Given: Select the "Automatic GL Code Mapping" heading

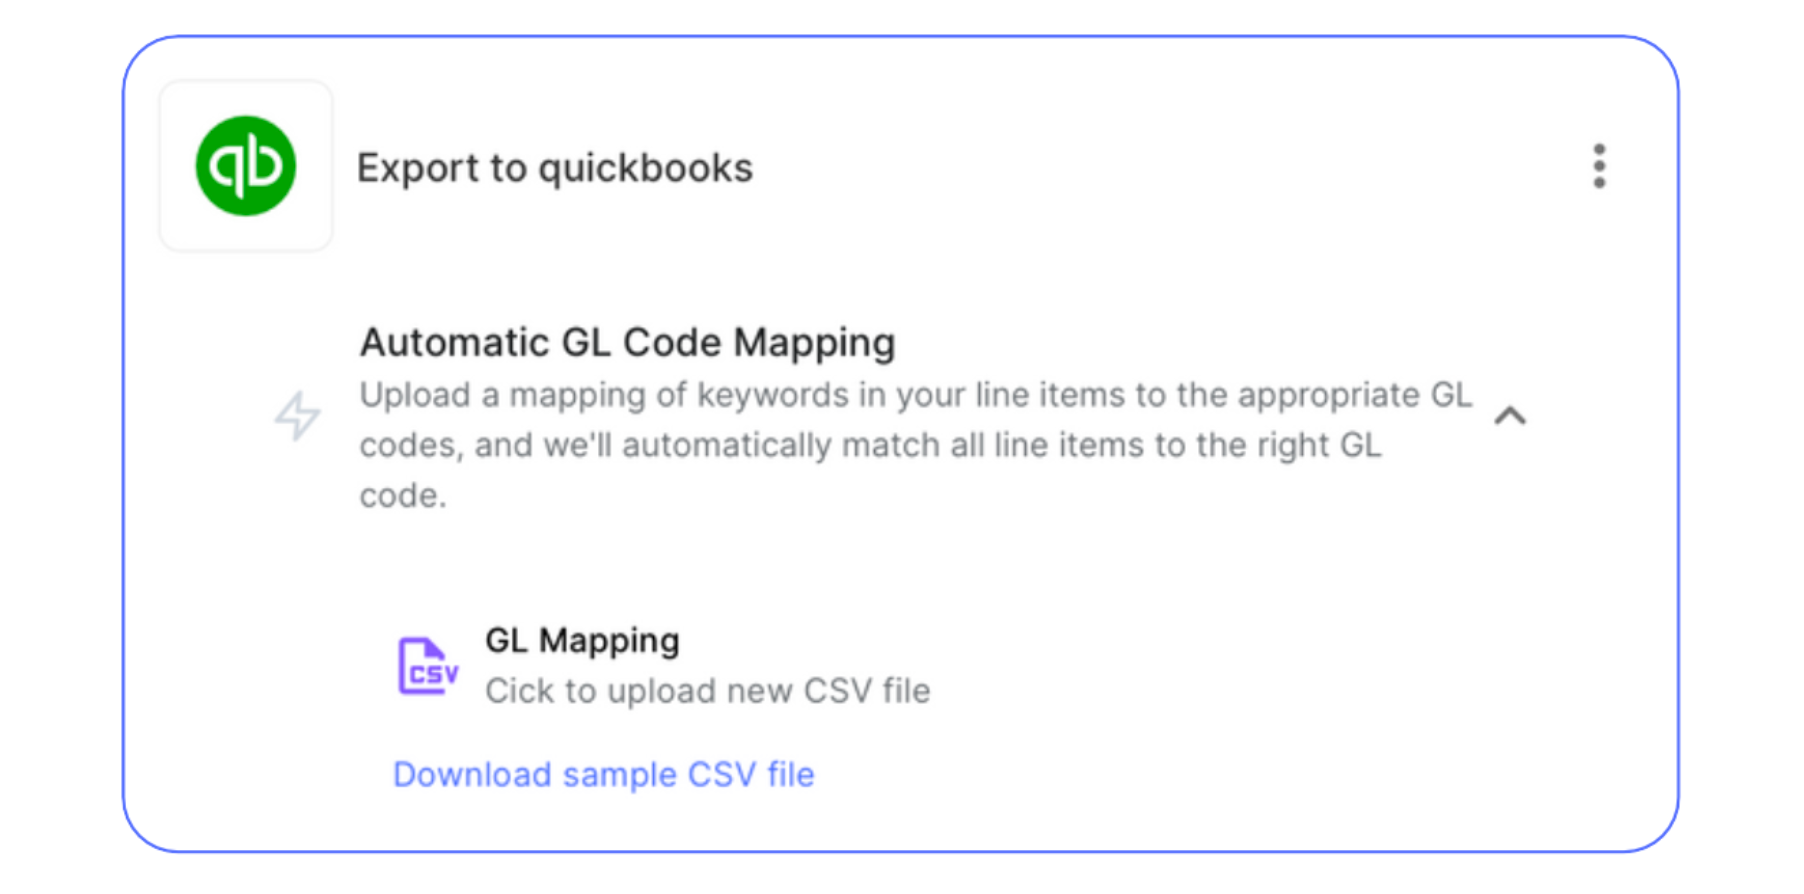Looking at the screenshot, I should point(627,343).
